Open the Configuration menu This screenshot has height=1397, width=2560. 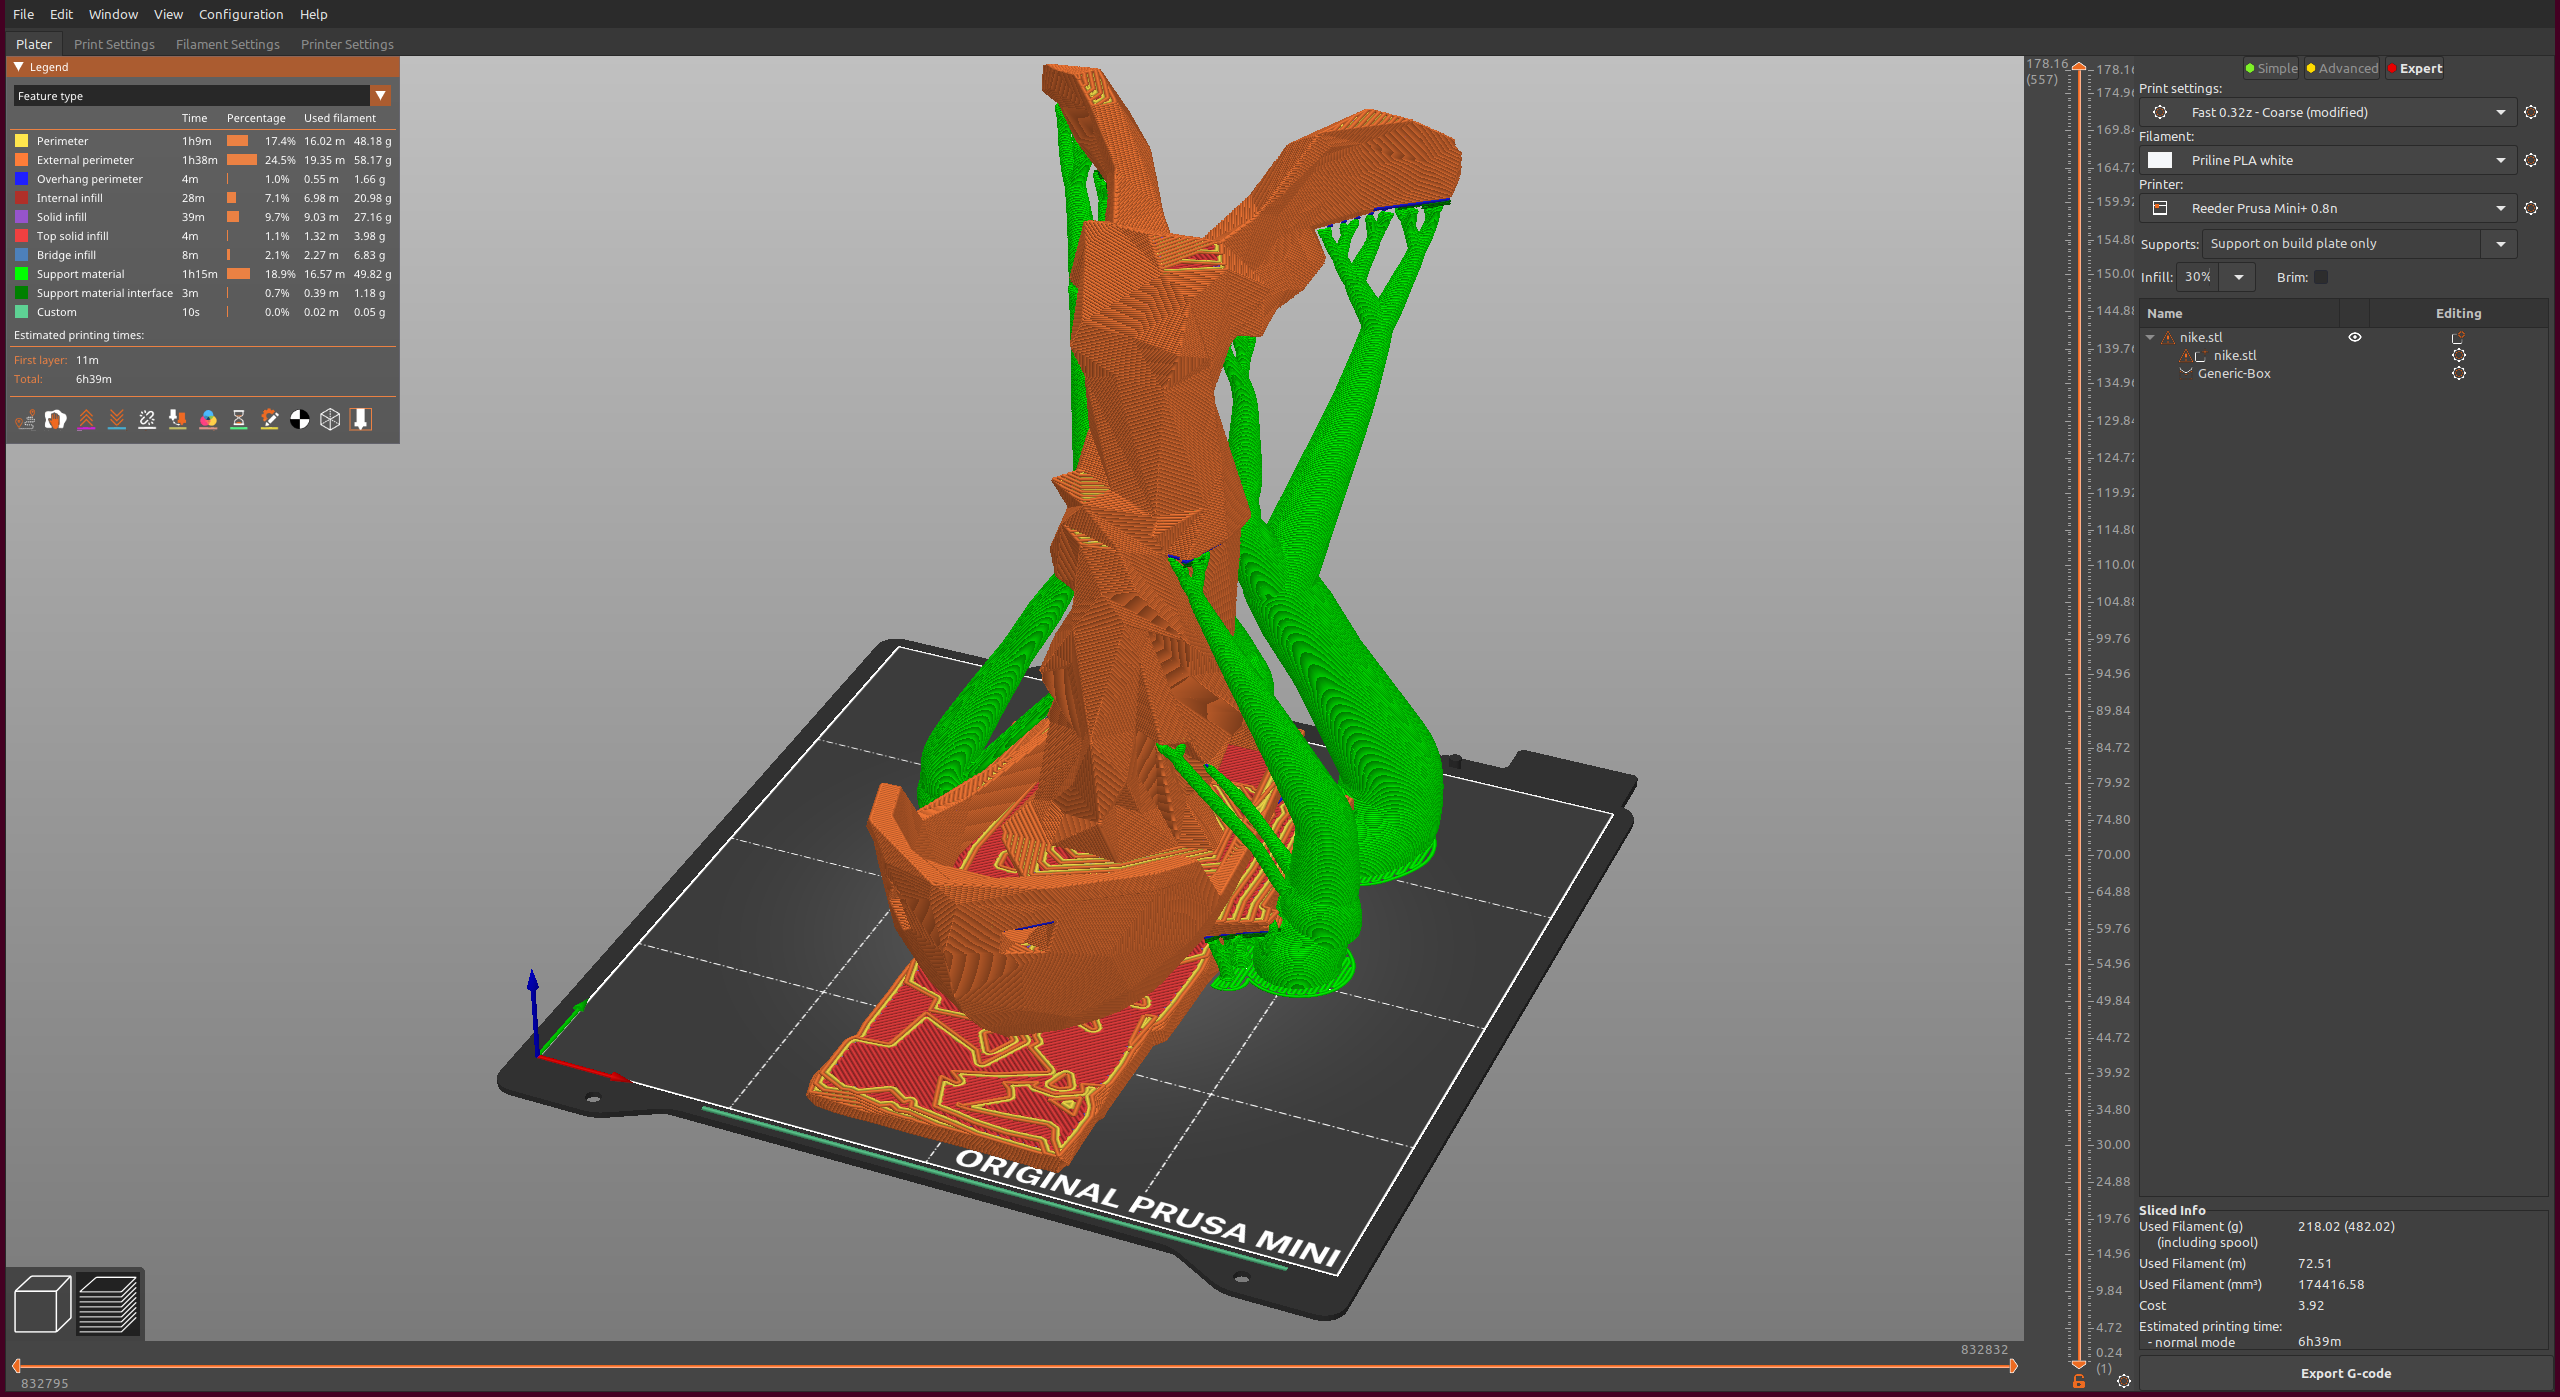pyautogui.click(x=240, y=14)
